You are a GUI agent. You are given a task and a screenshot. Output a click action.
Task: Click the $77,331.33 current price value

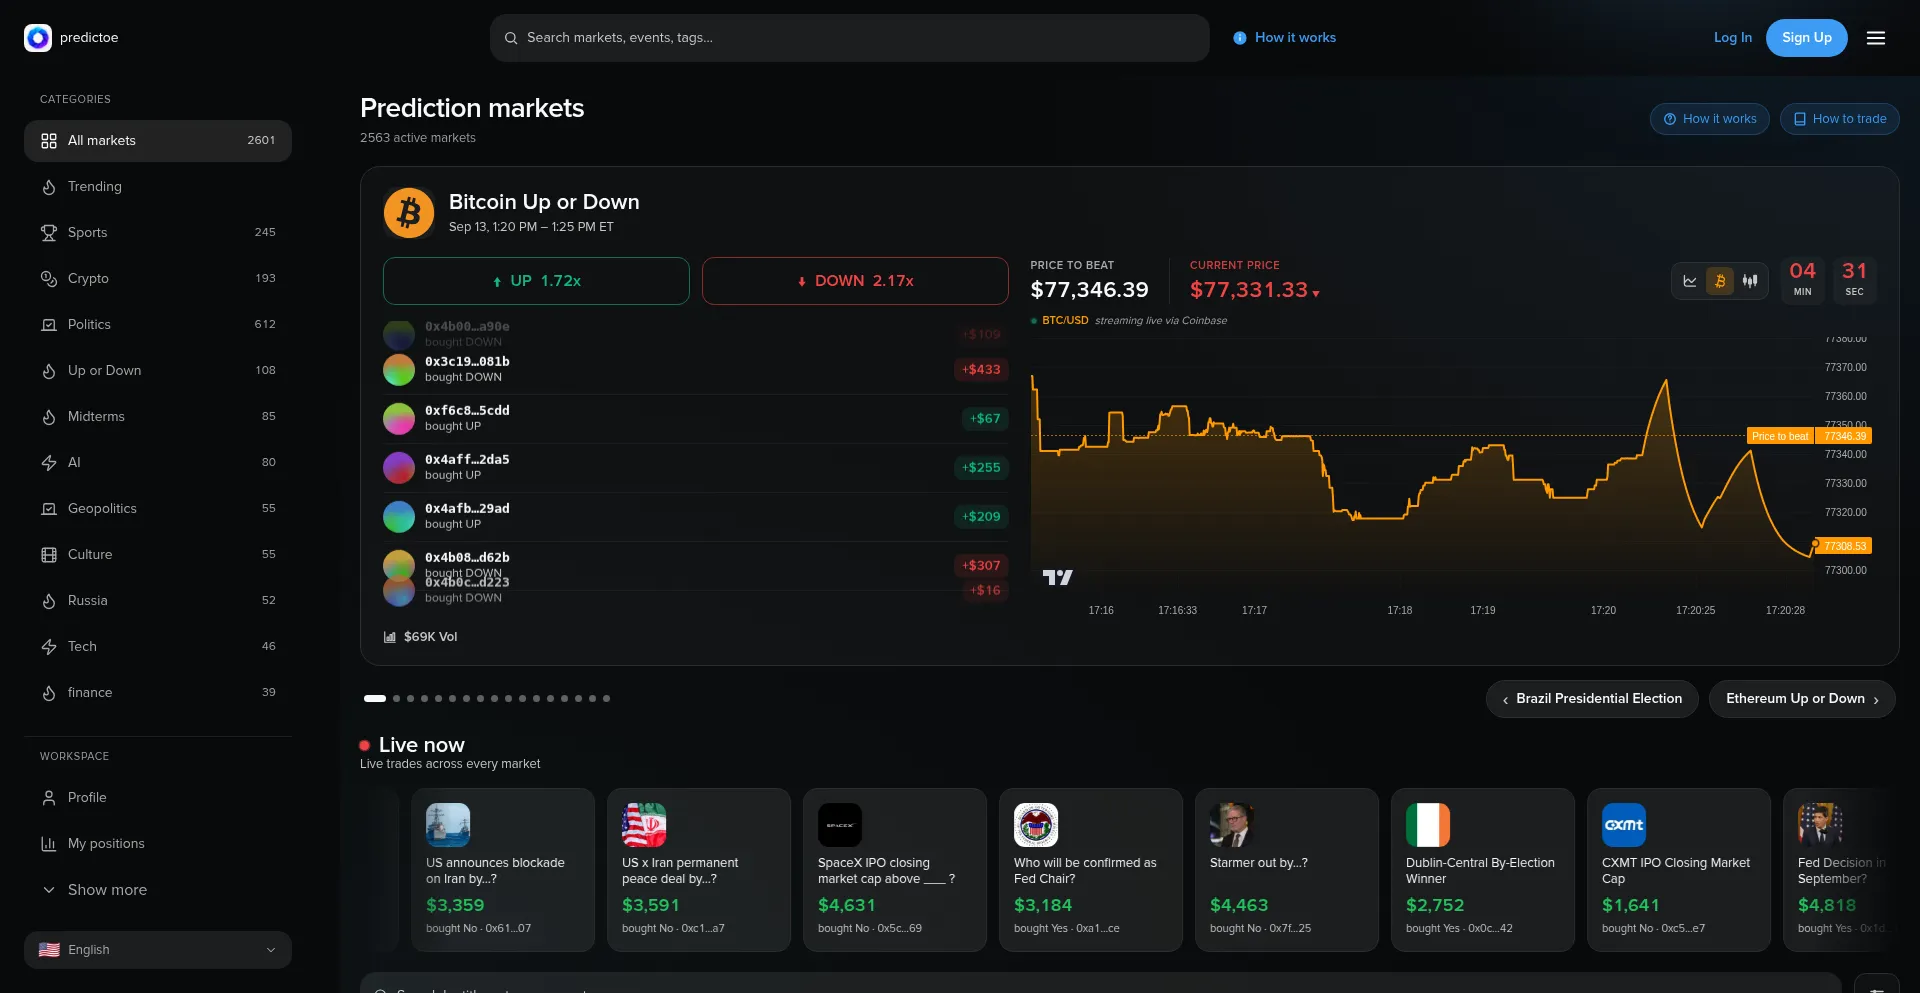click(1249, 290)
